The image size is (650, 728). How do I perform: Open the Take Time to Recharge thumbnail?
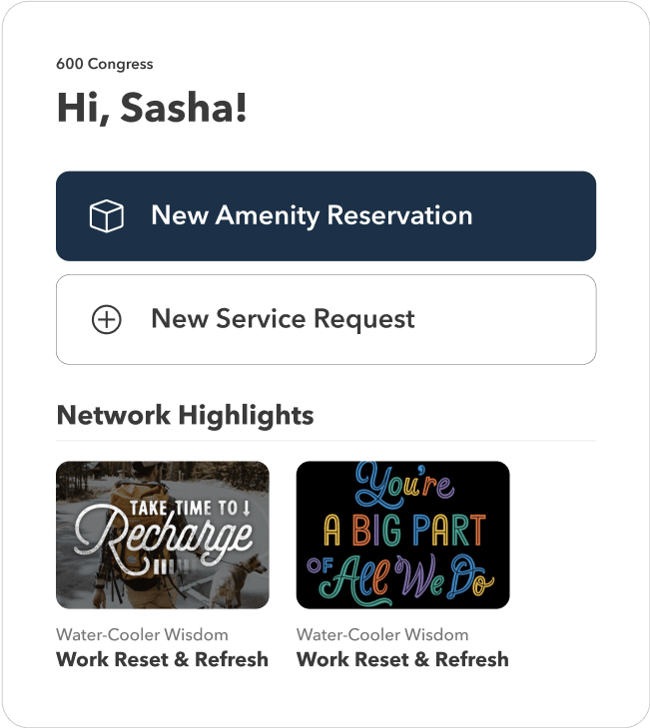[x=162, y=535]
